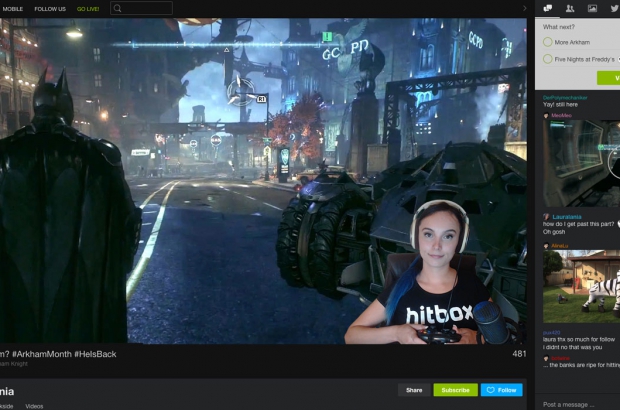
Task: Click 'laura thx so much for follow' message
Action: (579, 339)
